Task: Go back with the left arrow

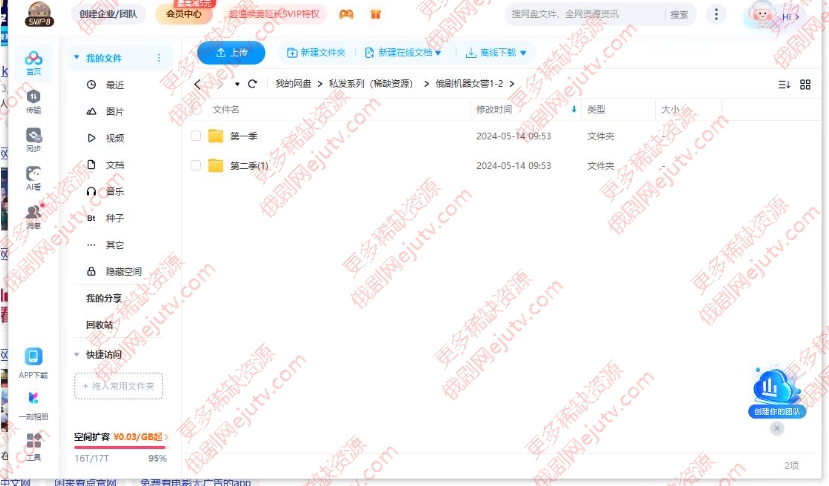Action: [x=197, y=84]
